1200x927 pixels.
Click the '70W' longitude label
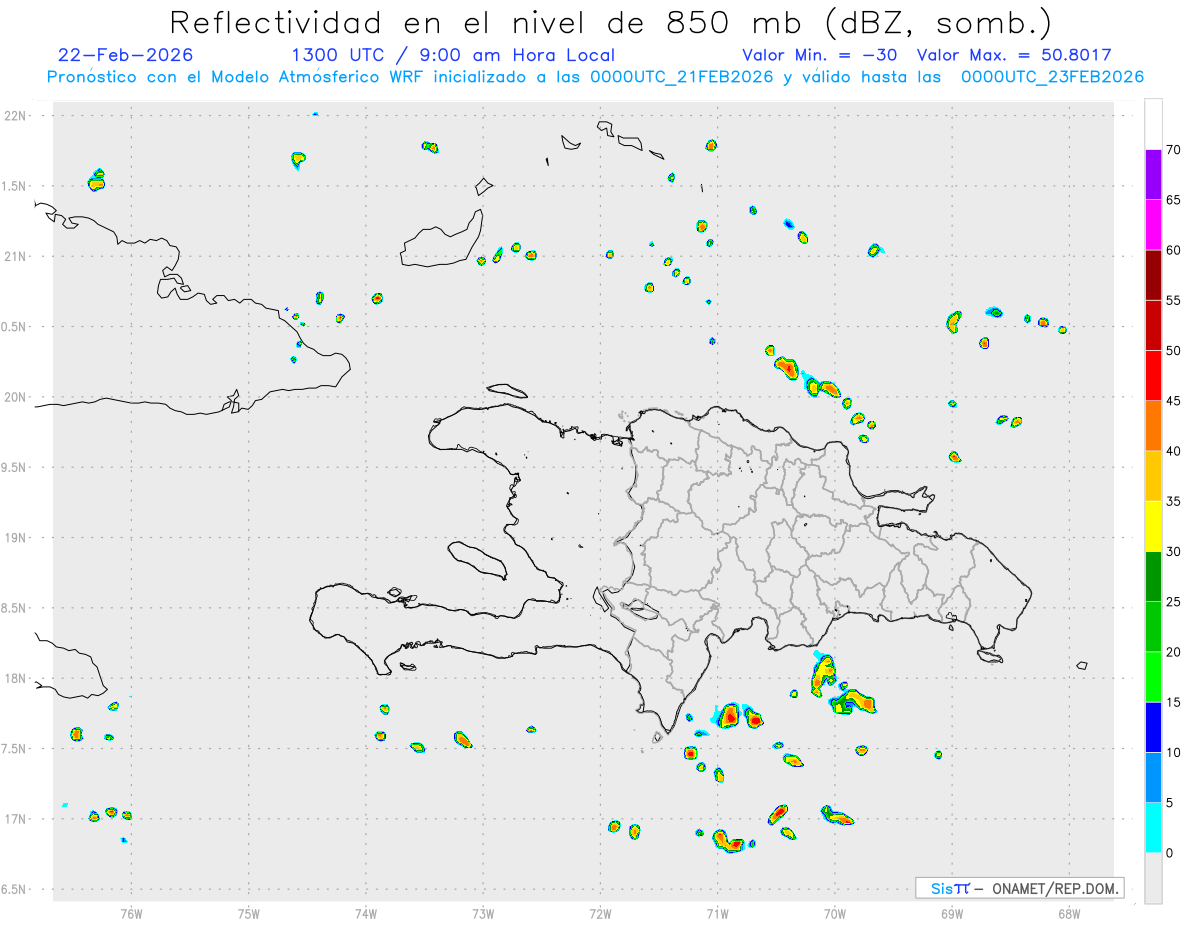click(834, 912)
